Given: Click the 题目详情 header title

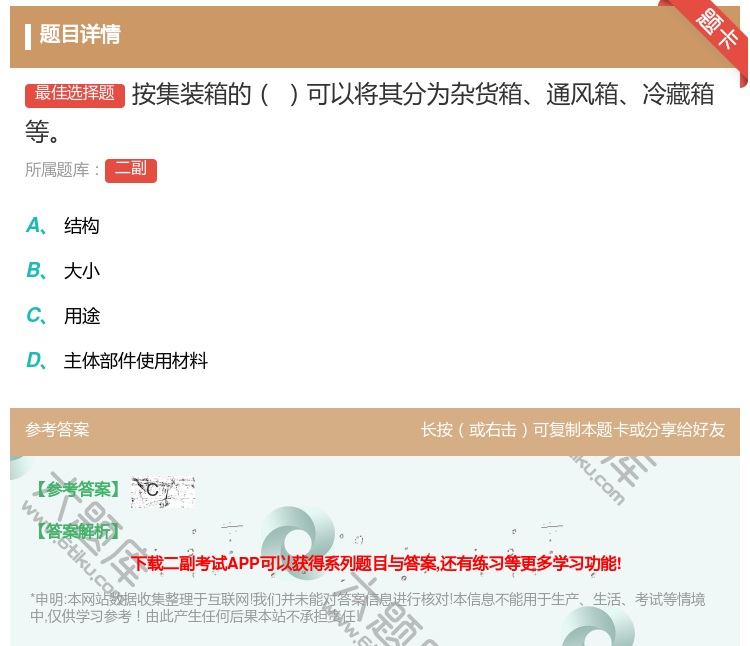Looking at the screenshot, I should [80, 34].
